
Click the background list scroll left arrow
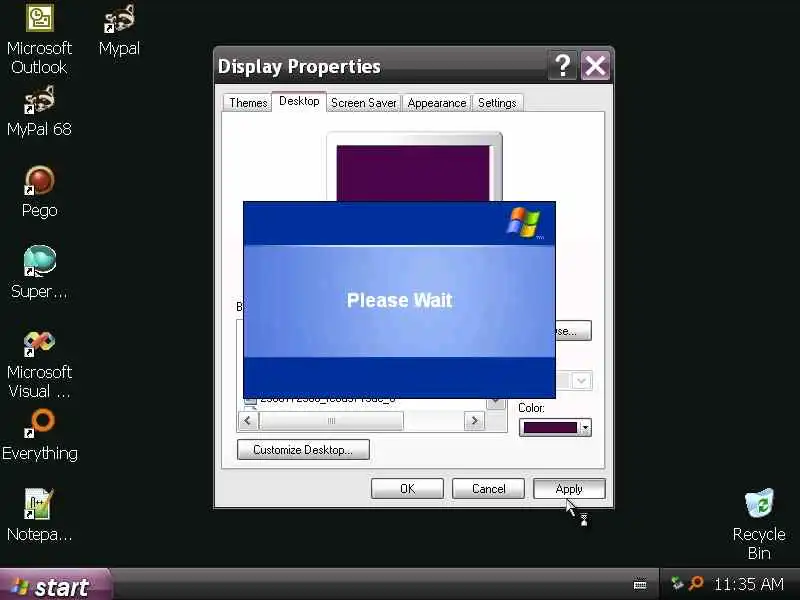pos(248,421)
